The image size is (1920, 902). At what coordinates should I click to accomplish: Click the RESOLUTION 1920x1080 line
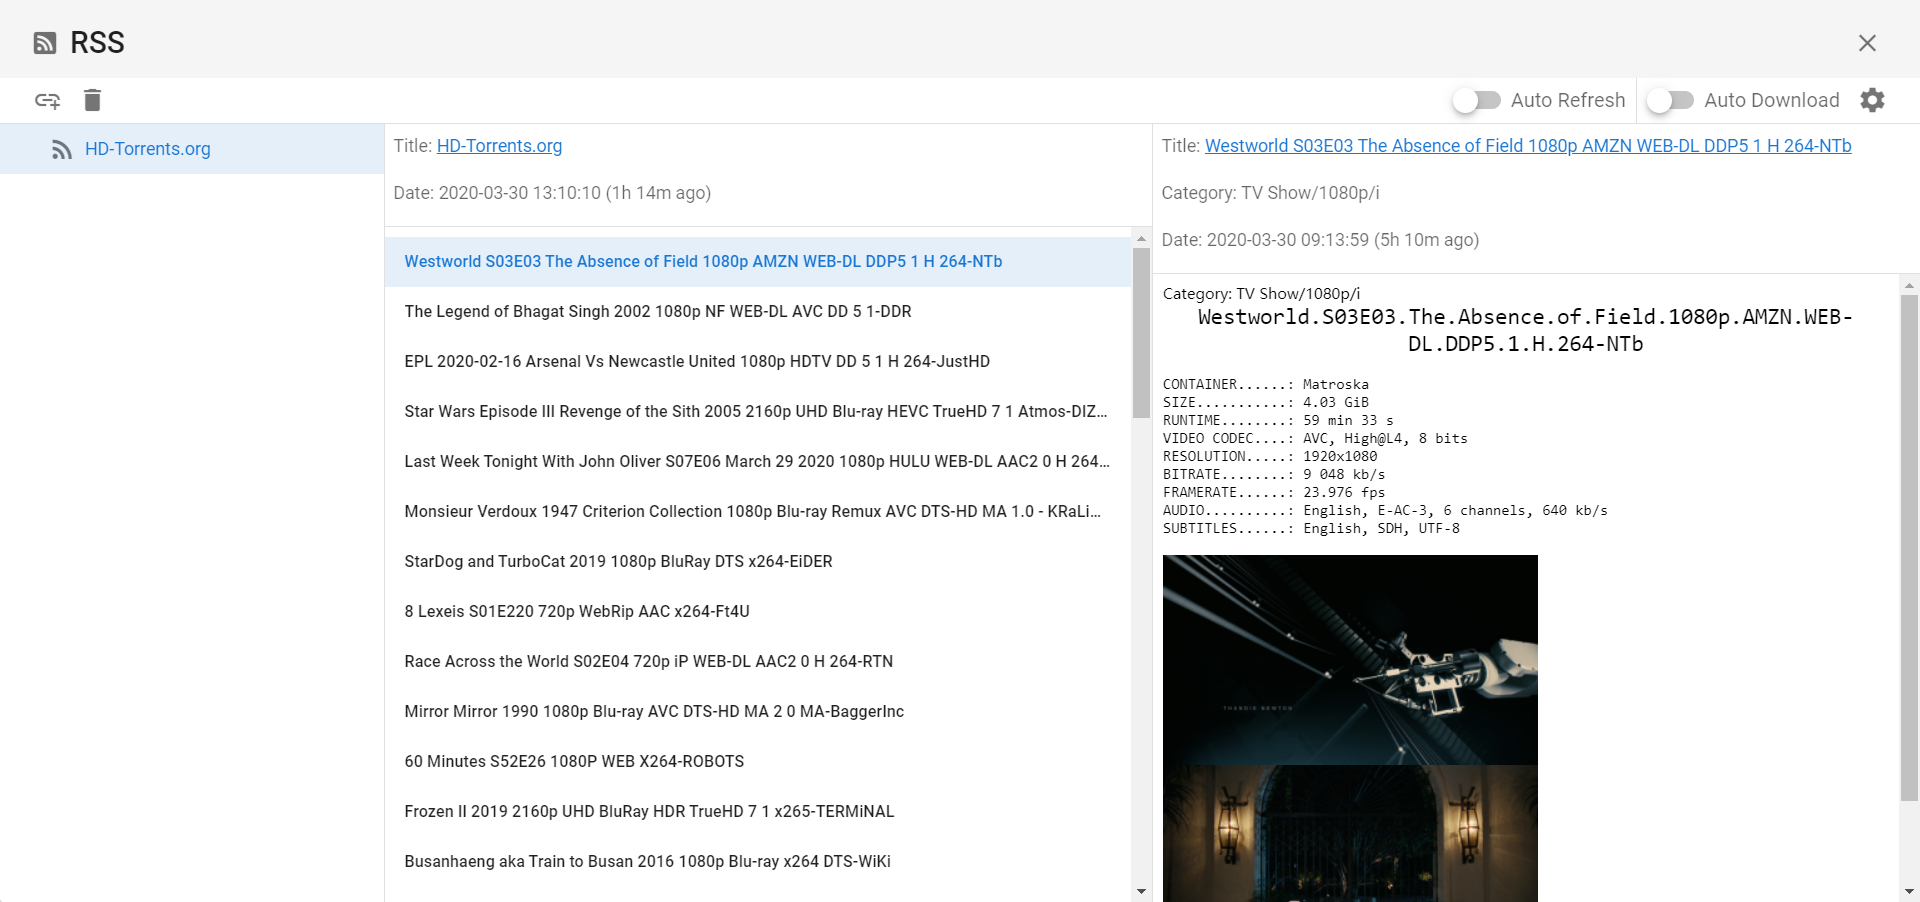coord(1270,457)
